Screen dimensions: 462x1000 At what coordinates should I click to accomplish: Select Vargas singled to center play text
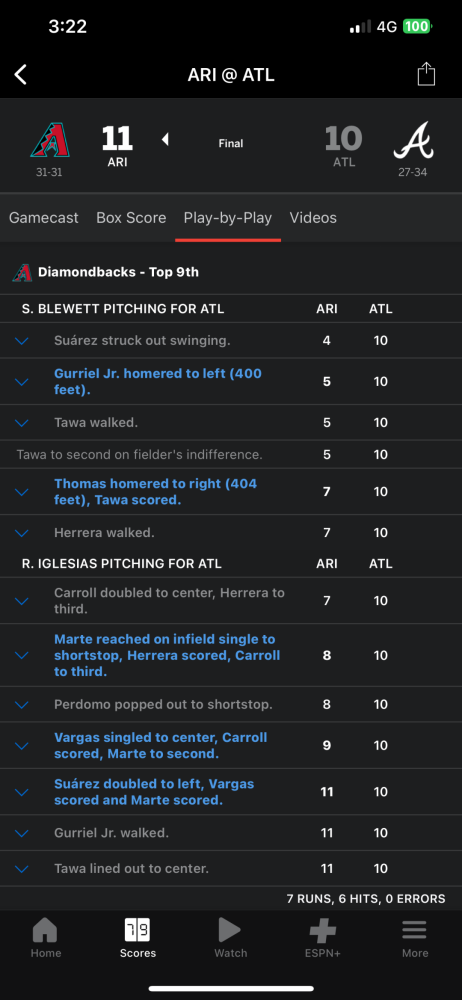click(161, 746)
